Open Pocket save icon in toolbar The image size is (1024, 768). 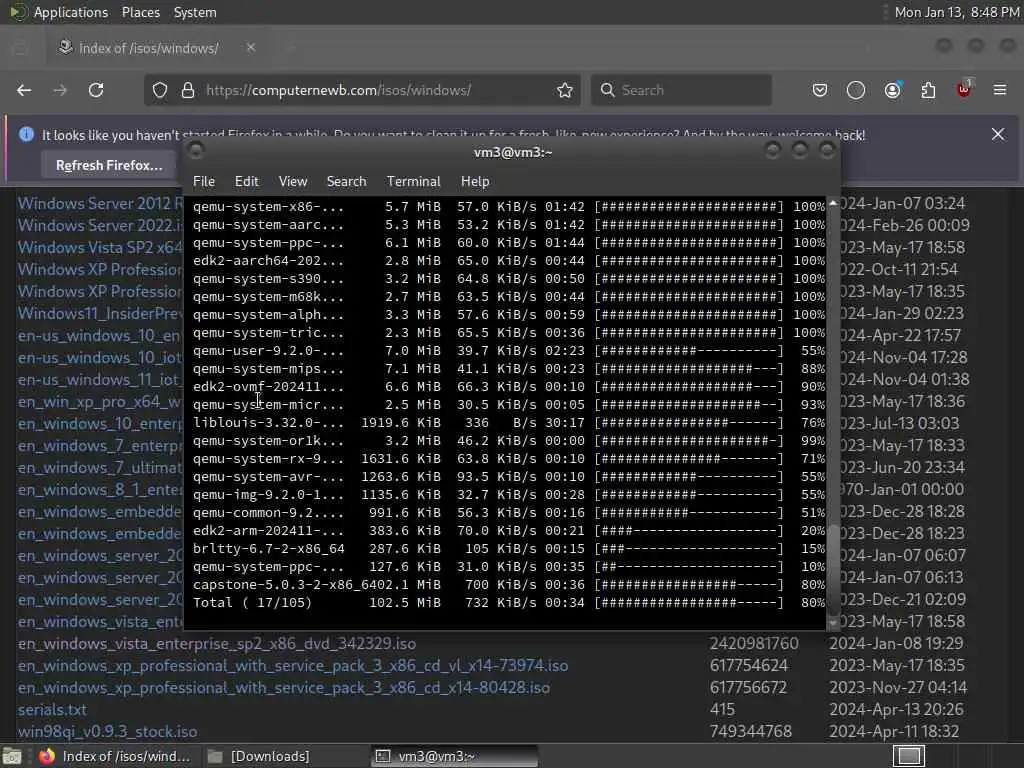820,90
